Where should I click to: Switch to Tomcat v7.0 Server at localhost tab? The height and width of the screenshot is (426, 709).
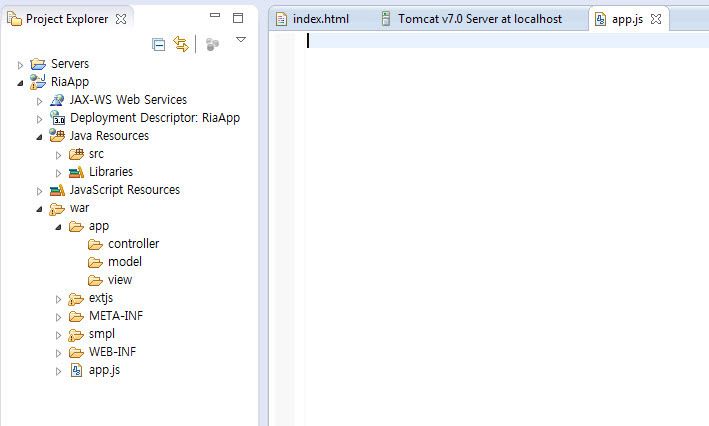point(472,19)
